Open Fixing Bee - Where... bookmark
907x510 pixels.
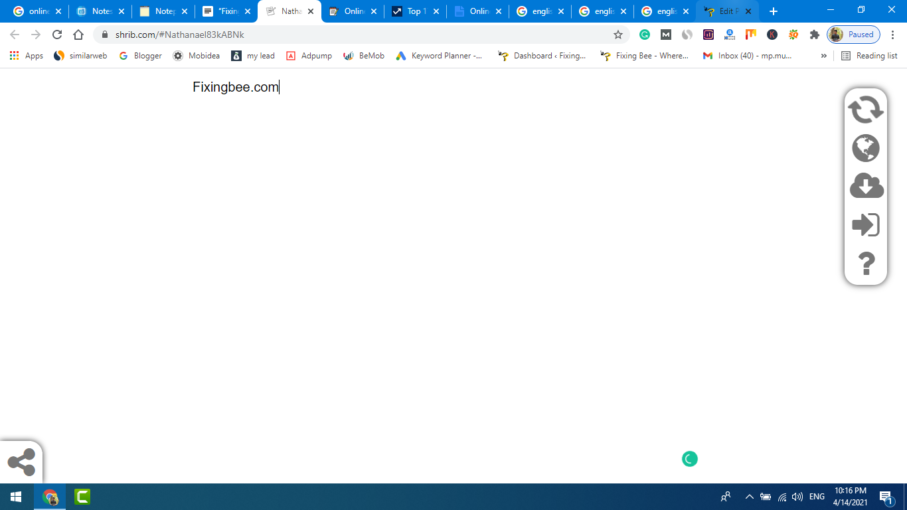(644, 56)
